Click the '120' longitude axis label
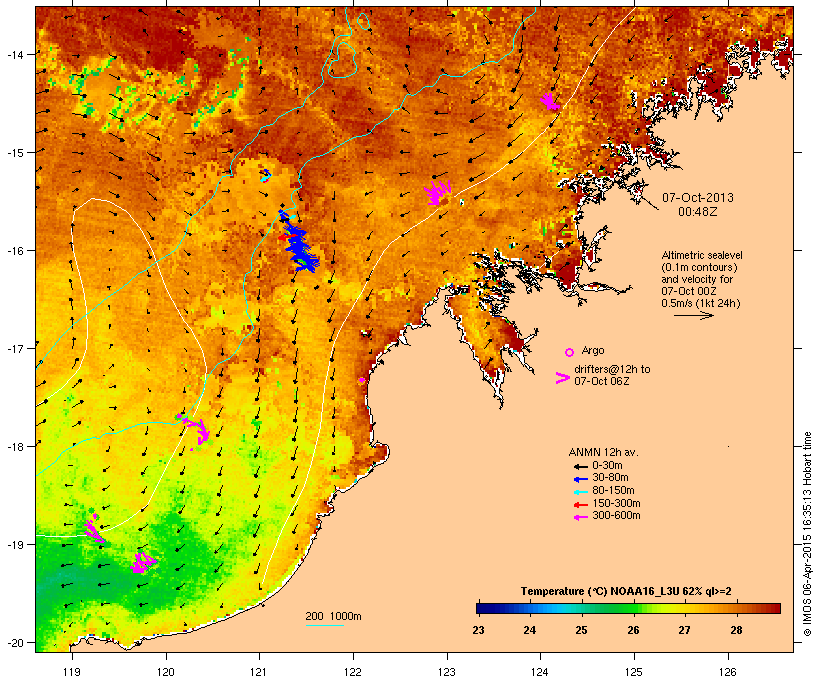Image resolution: width=820 pixels, height=680 pixels. [166, 672]
